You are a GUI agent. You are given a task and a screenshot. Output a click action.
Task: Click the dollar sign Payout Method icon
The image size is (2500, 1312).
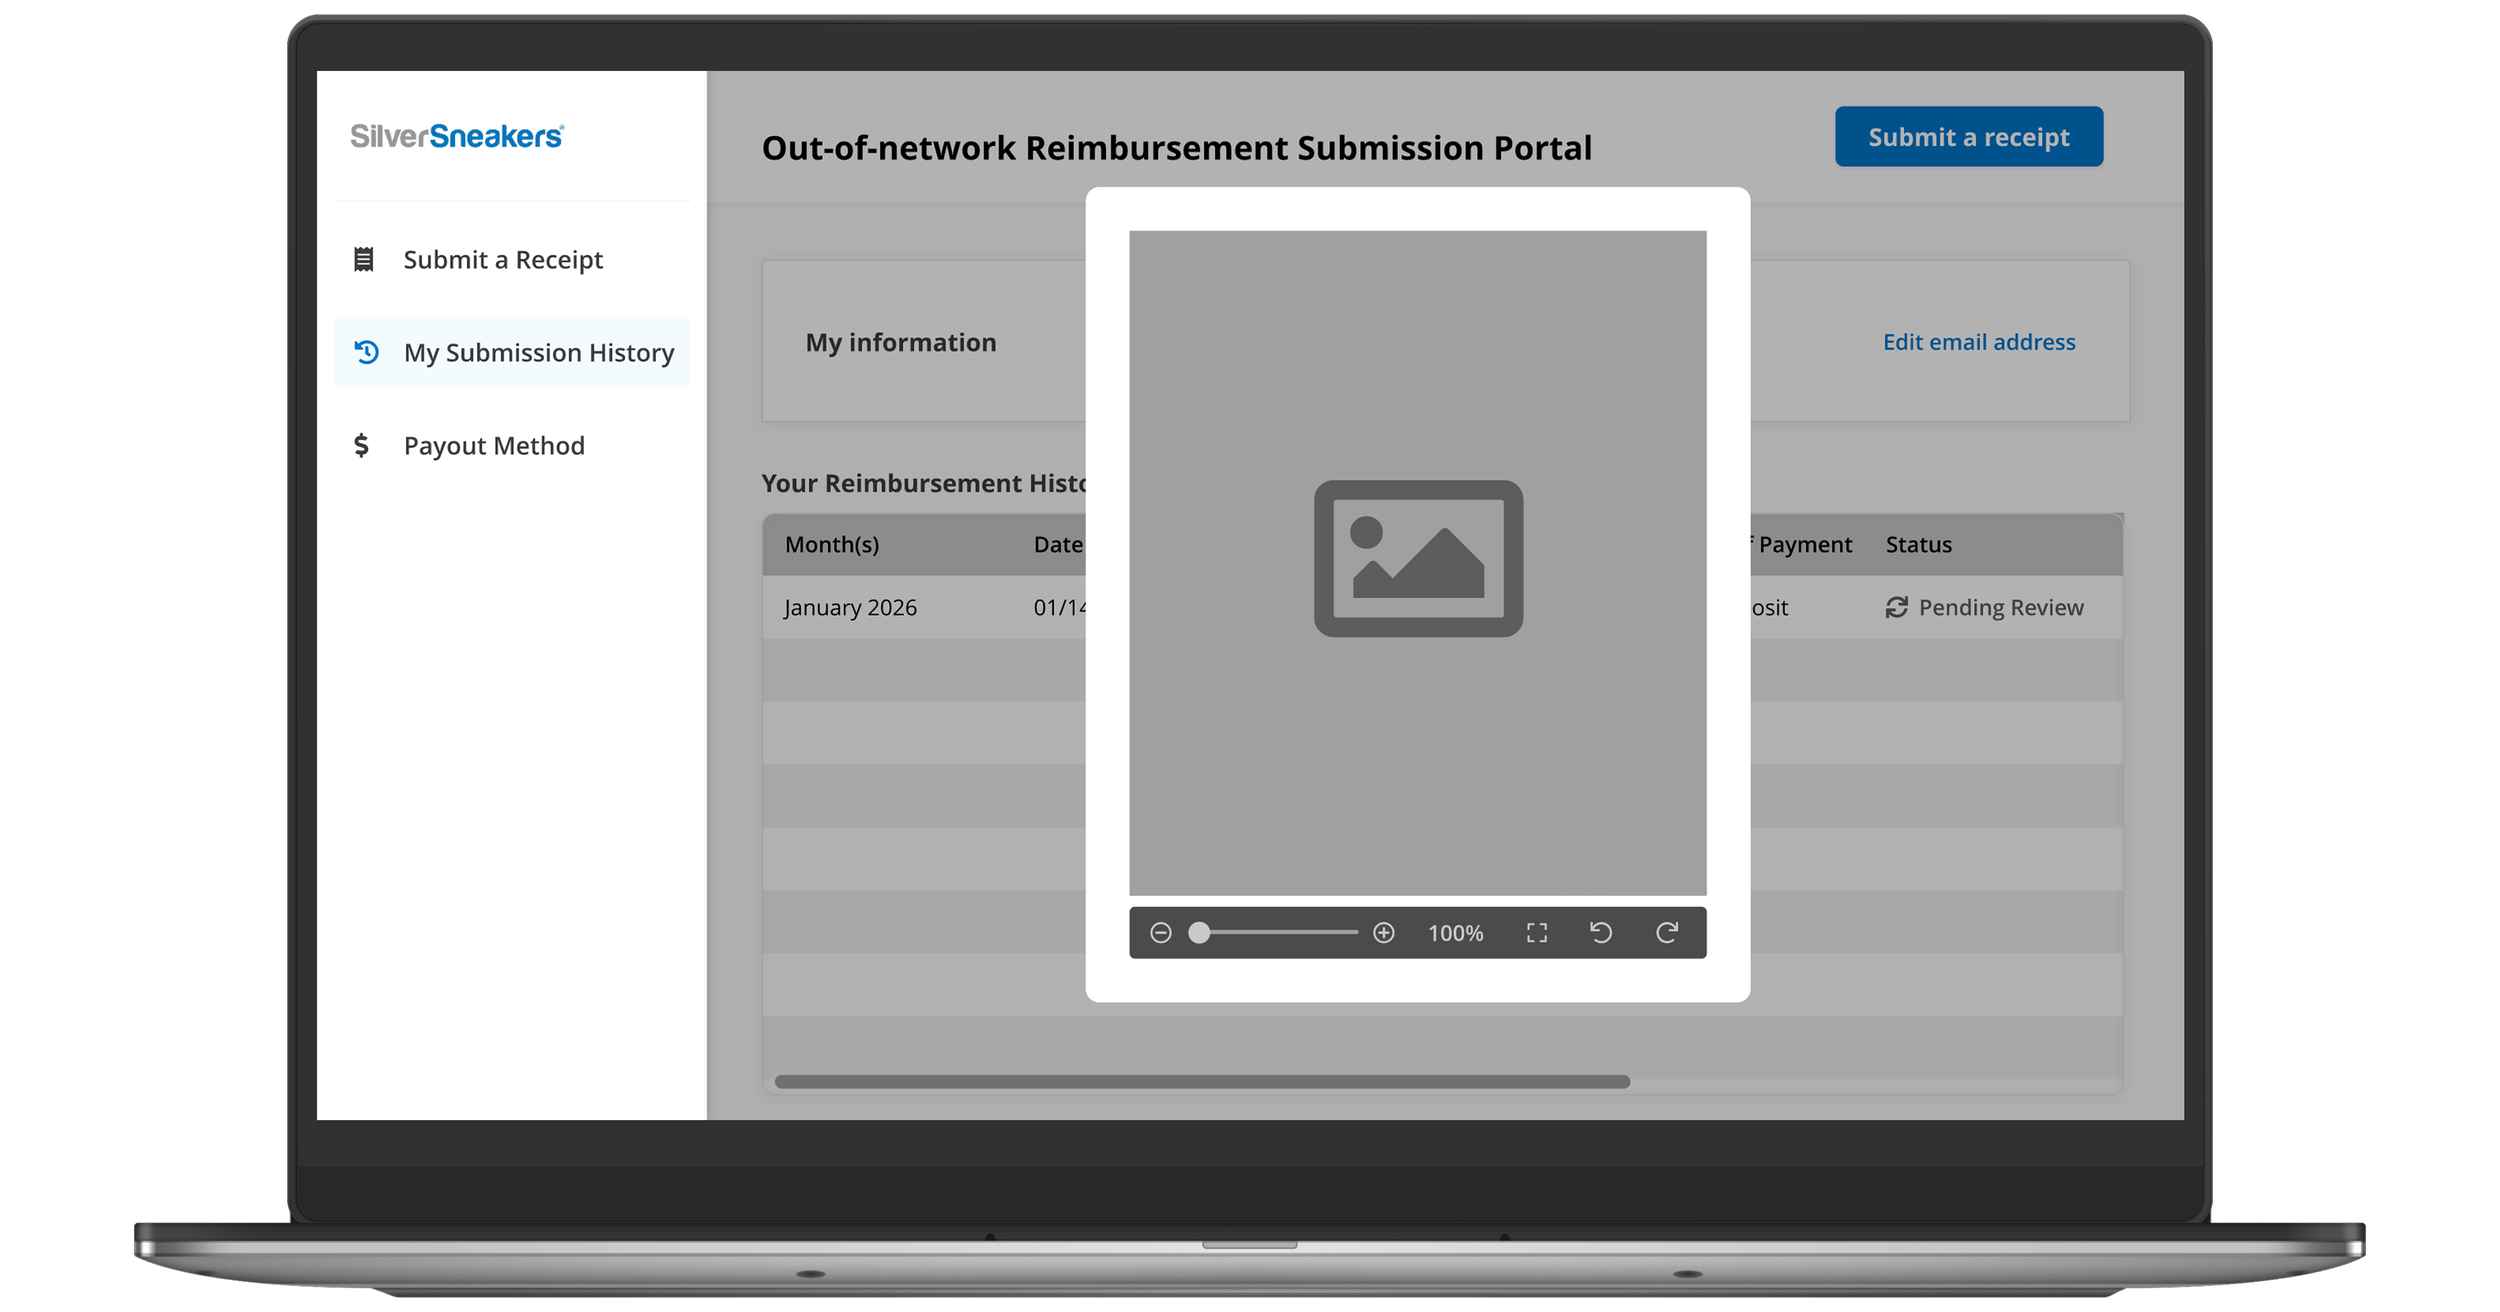[x=362, y=445]
